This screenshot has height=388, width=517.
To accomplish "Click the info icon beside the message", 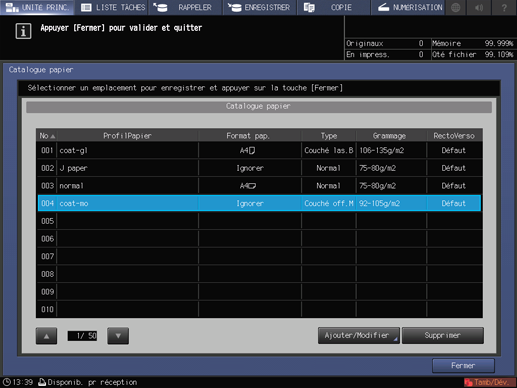I will click(23, 31).
